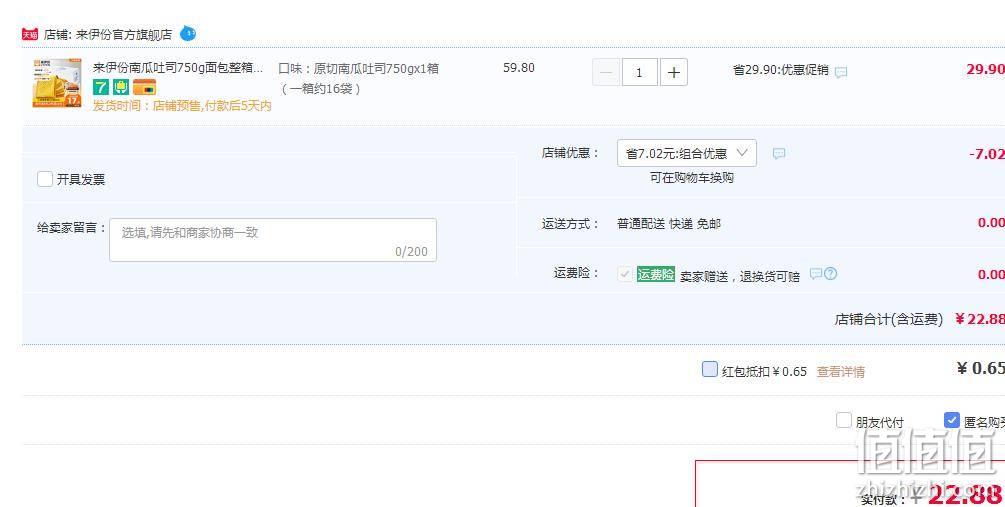Check the 朋友代付 friend-pay checkbox
Image resolution: width=1005 pixels, height=507 pixels.
[x=843, y=420]
